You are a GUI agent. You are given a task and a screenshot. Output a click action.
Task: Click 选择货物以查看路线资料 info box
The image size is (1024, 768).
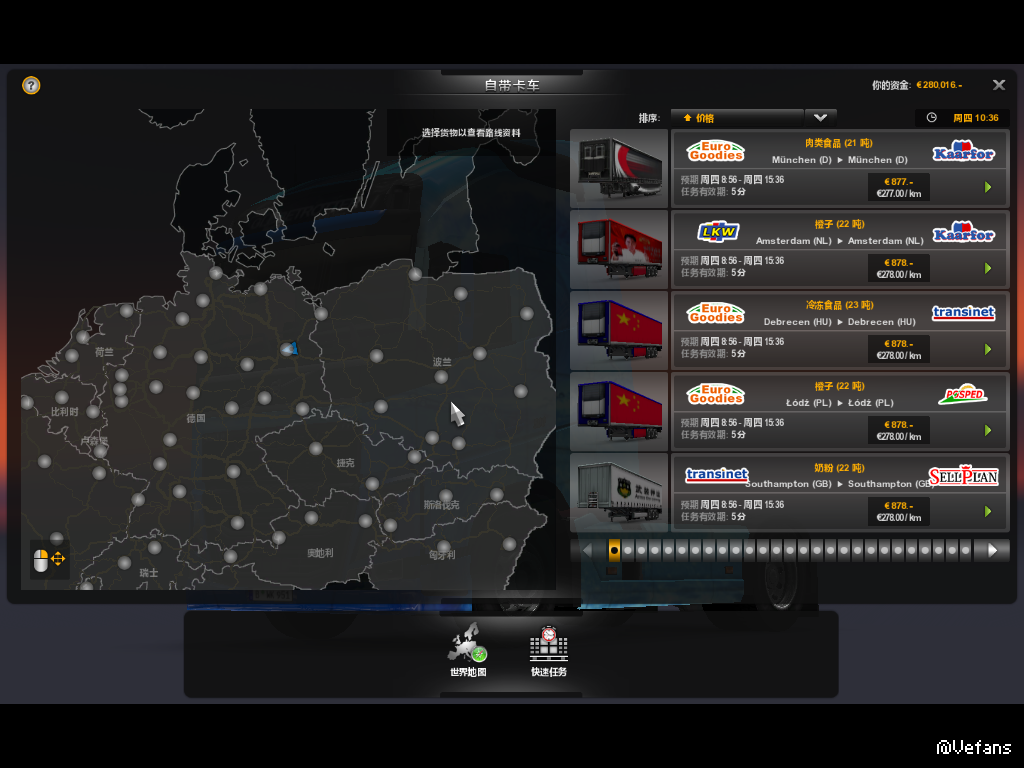tap(471, 133)
